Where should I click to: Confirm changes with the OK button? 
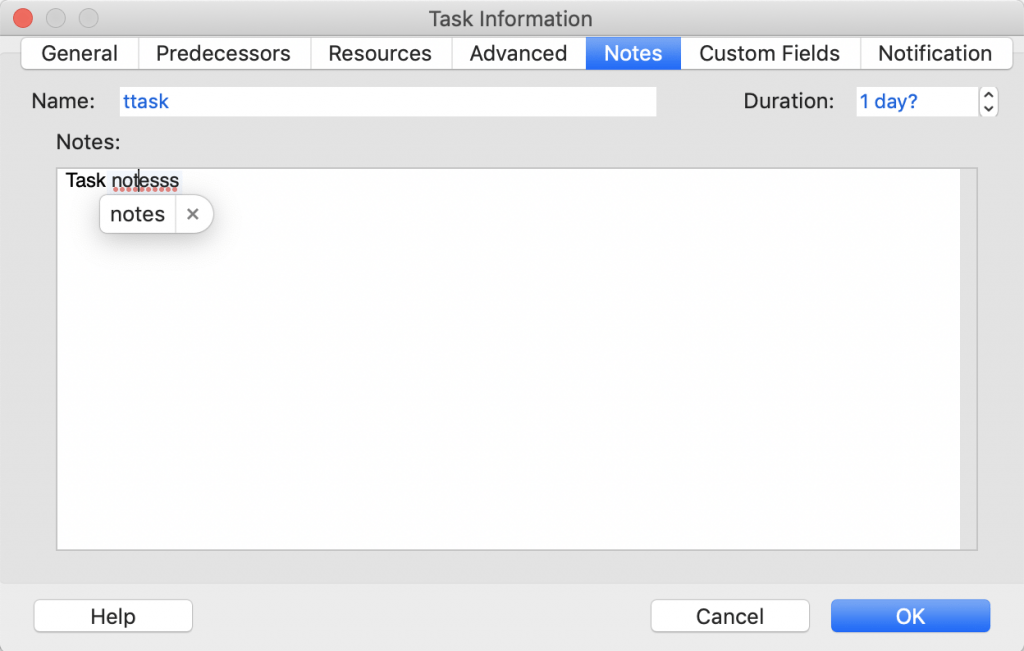pos(909,615)
